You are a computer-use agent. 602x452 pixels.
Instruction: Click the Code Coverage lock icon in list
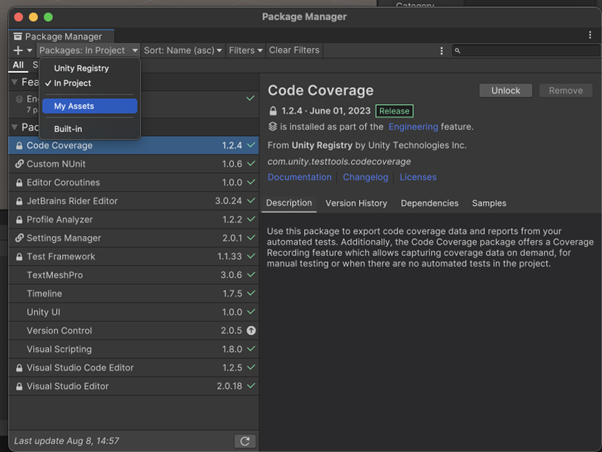tap(19, 146)
